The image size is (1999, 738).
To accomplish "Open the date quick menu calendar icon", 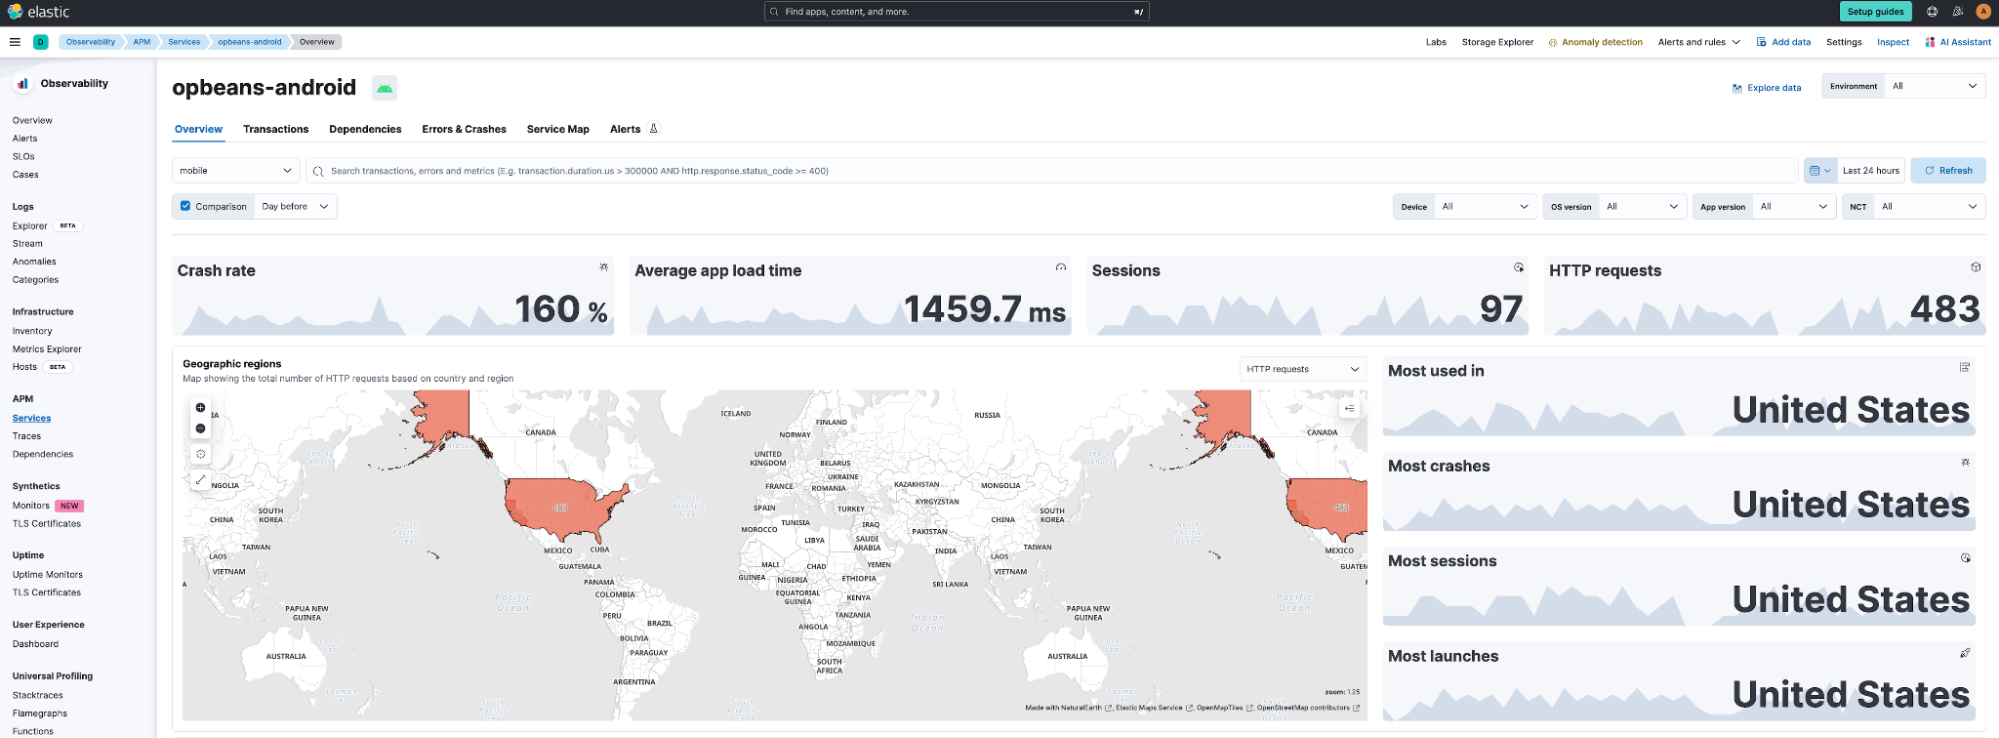I will [1819, 171].
